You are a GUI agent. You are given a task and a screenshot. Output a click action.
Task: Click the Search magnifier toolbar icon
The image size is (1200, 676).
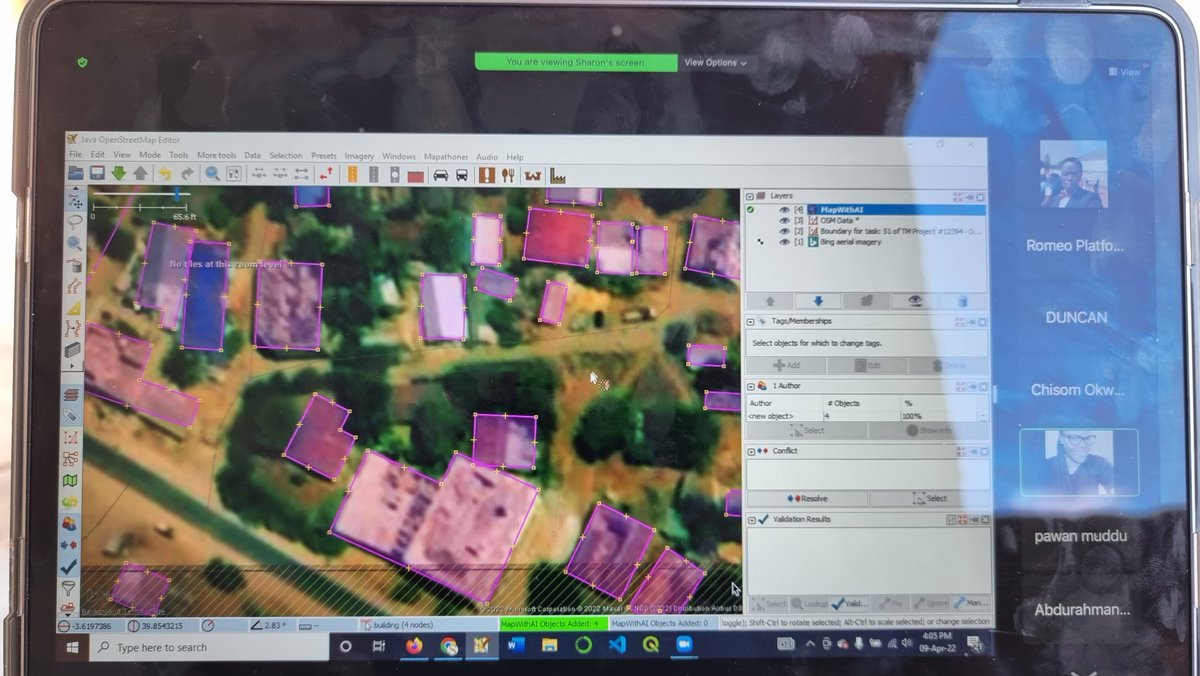[x=212, y=174]
